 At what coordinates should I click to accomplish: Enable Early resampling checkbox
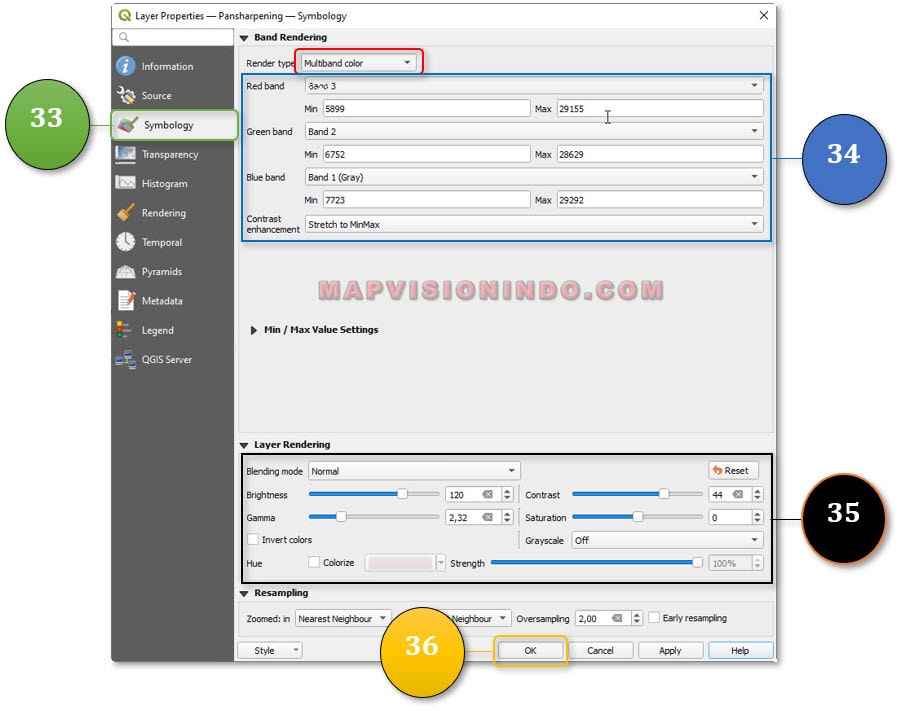(654, 618)
